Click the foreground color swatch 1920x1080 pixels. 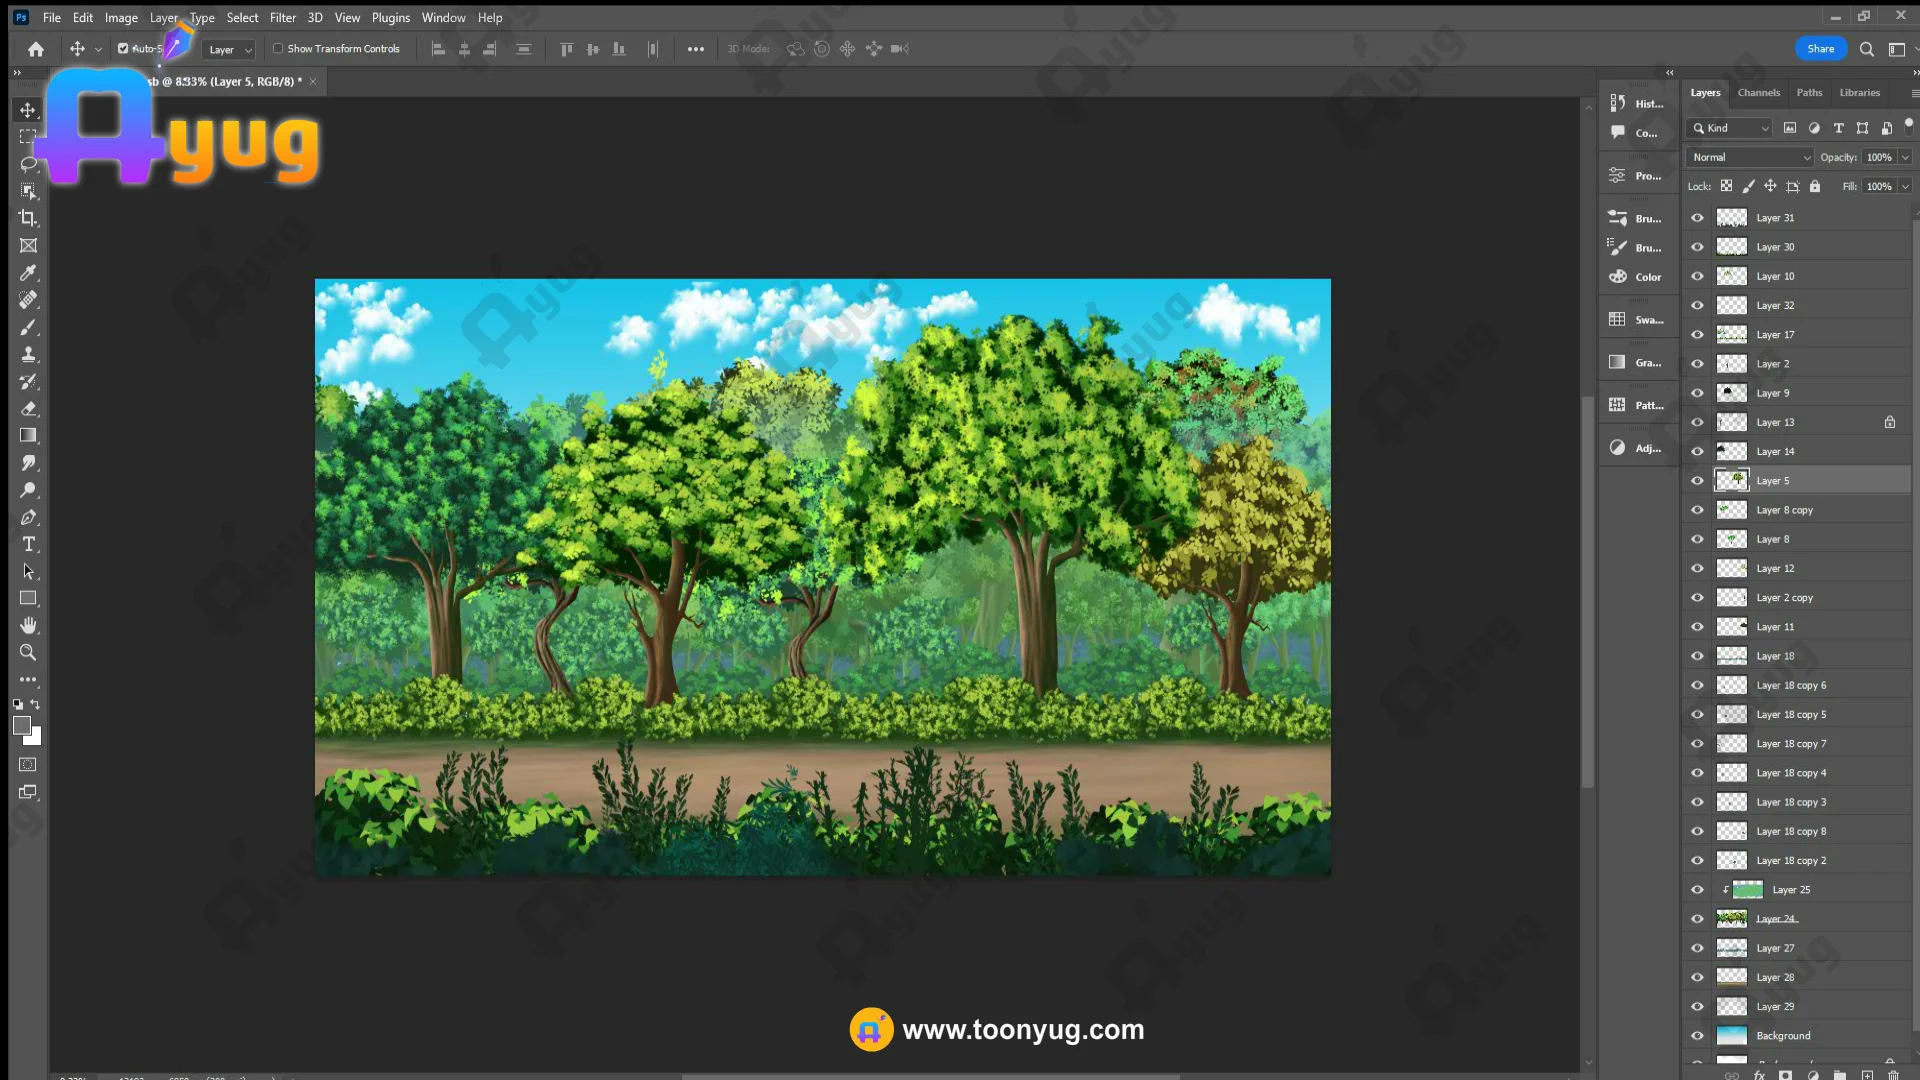click(21, 726)
